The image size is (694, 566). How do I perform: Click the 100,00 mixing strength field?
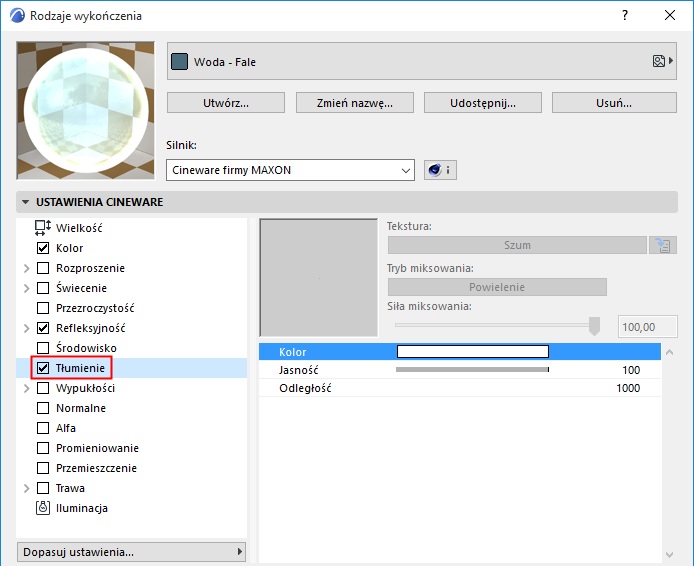click(648, 327)
